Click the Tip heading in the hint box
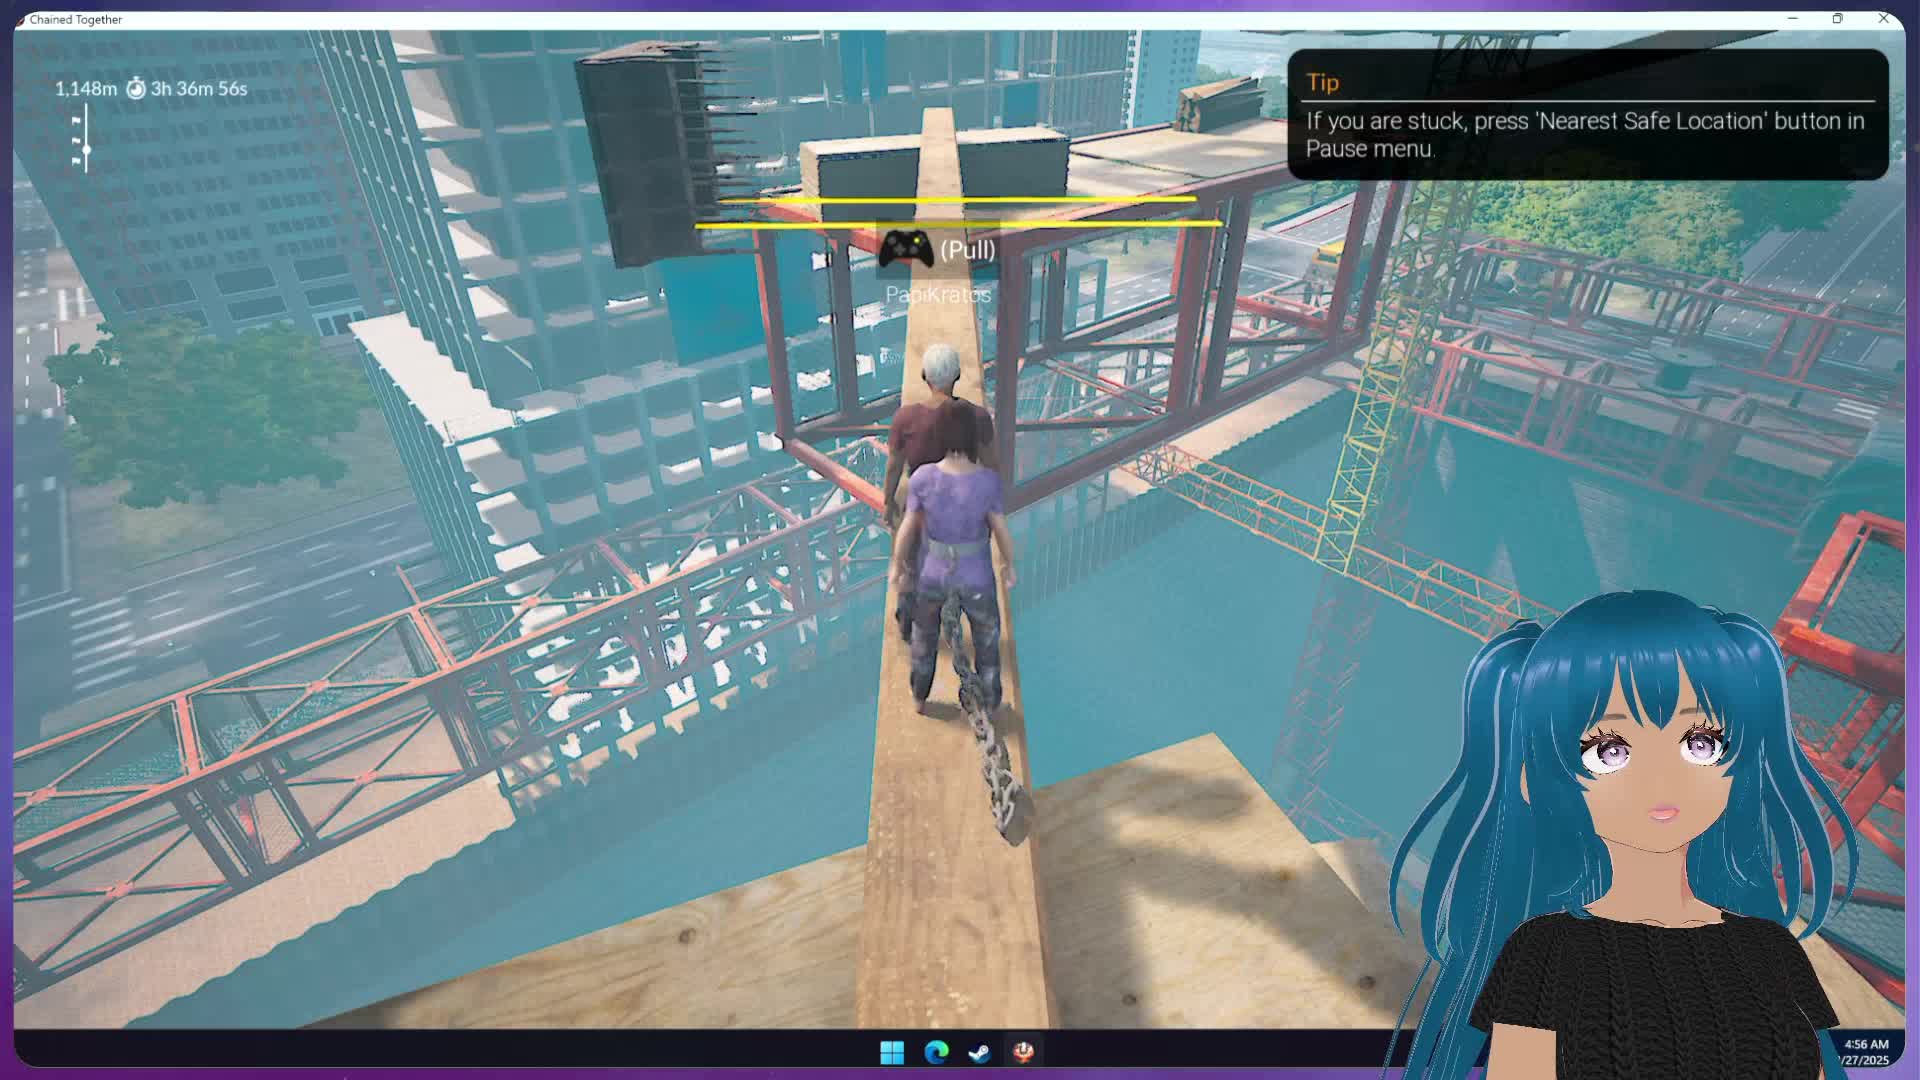Screen dimensions: 1920x1080 (1322, 83)
